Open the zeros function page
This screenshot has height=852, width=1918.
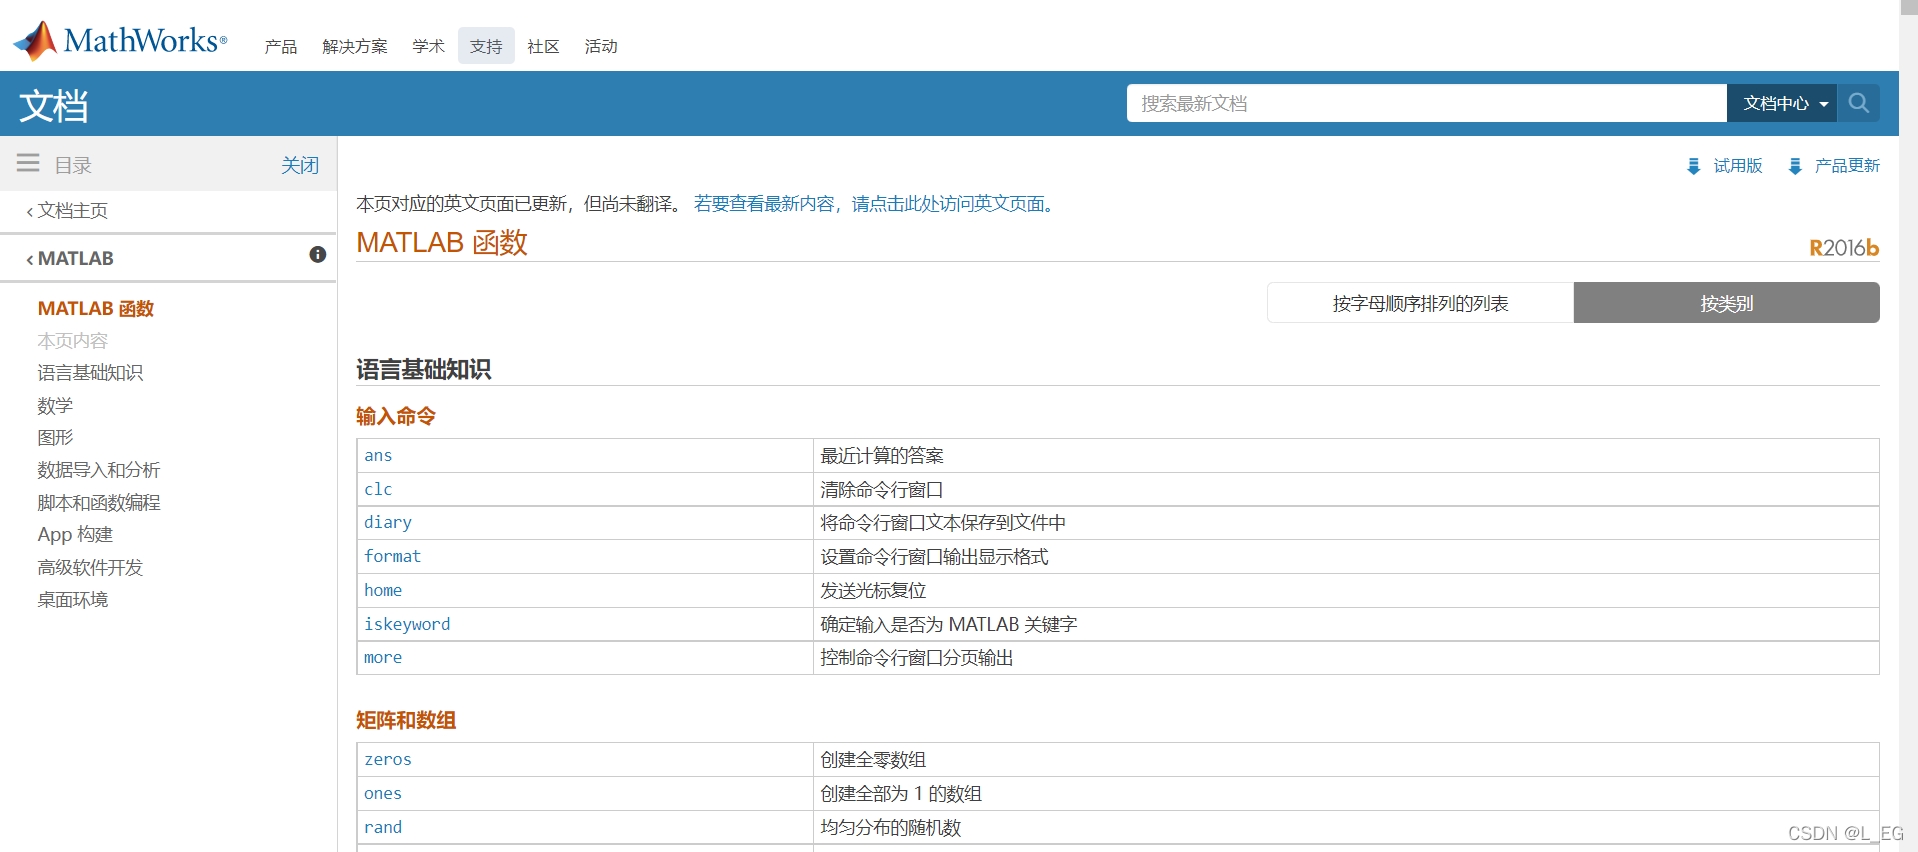388,759
